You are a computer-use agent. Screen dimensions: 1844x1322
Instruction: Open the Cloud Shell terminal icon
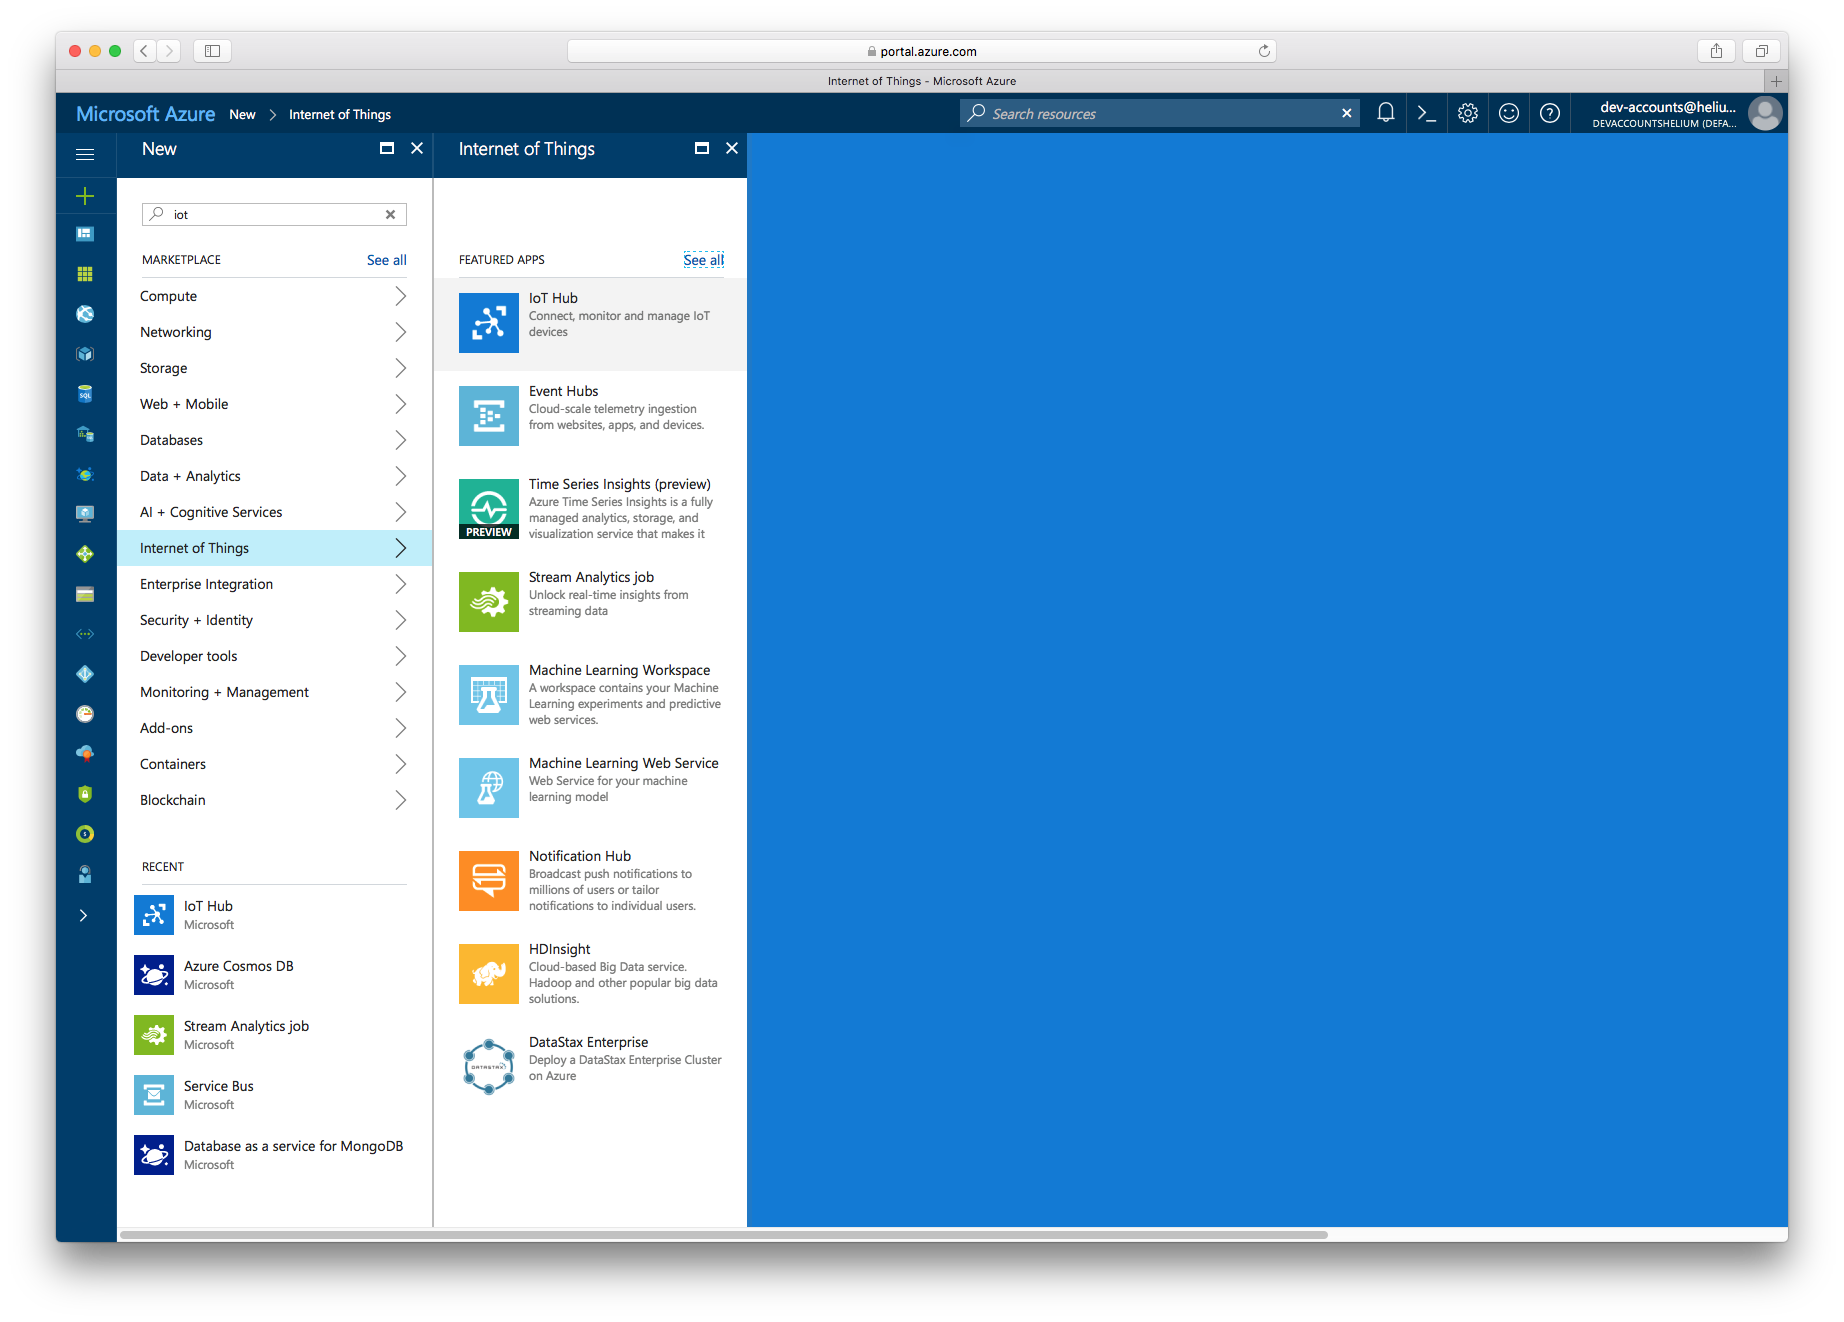pyautogui.click(x=1427, y=114)
